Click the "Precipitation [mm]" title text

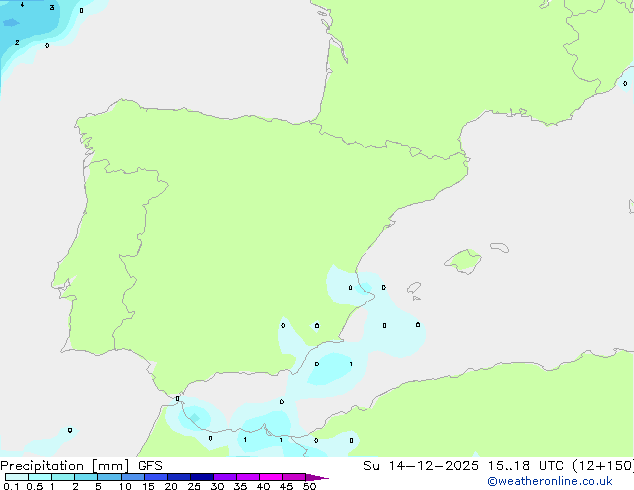(65, 466)
